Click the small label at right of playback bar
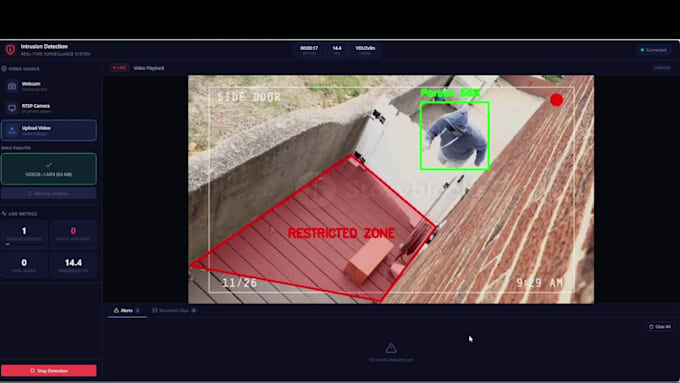Viewport: 680px width, 383px height. tap(662, 68)
